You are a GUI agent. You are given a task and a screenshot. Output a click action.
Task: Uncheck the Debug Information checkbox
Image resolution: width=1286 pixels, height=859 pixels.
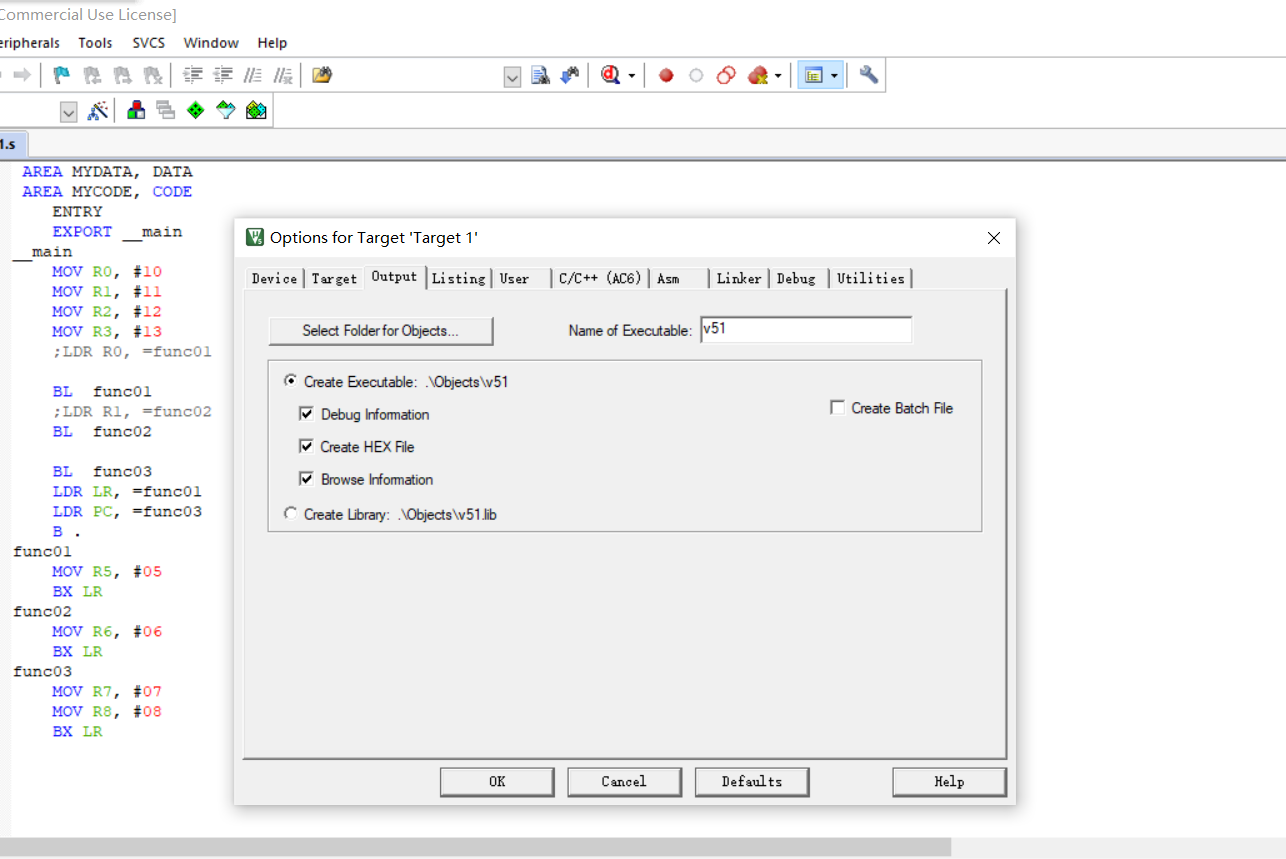(307, 414)
